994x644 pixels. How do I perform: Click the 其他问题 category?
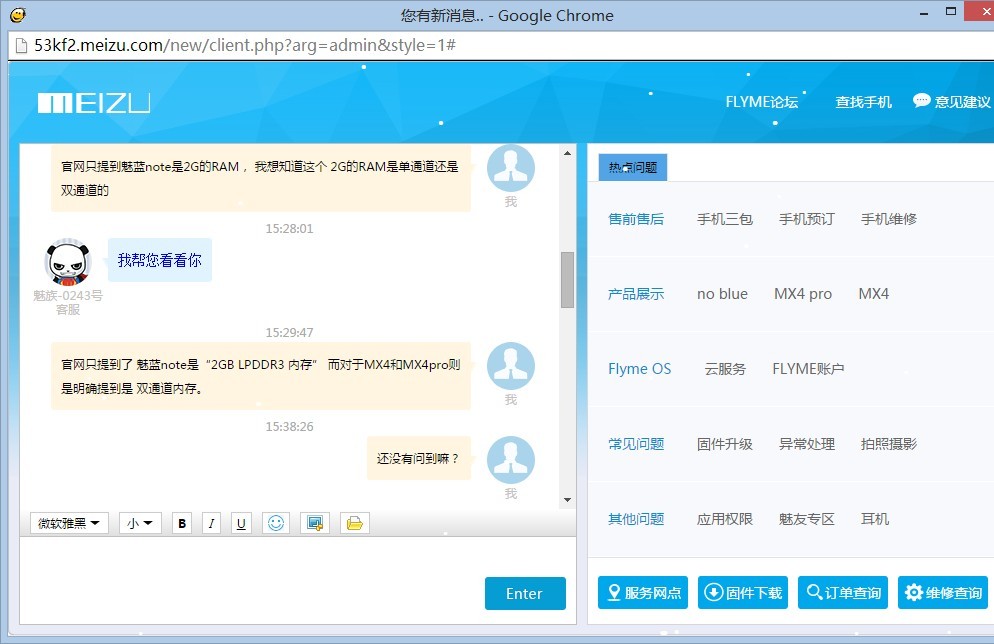pyautogui.click(x=636, y=519)
